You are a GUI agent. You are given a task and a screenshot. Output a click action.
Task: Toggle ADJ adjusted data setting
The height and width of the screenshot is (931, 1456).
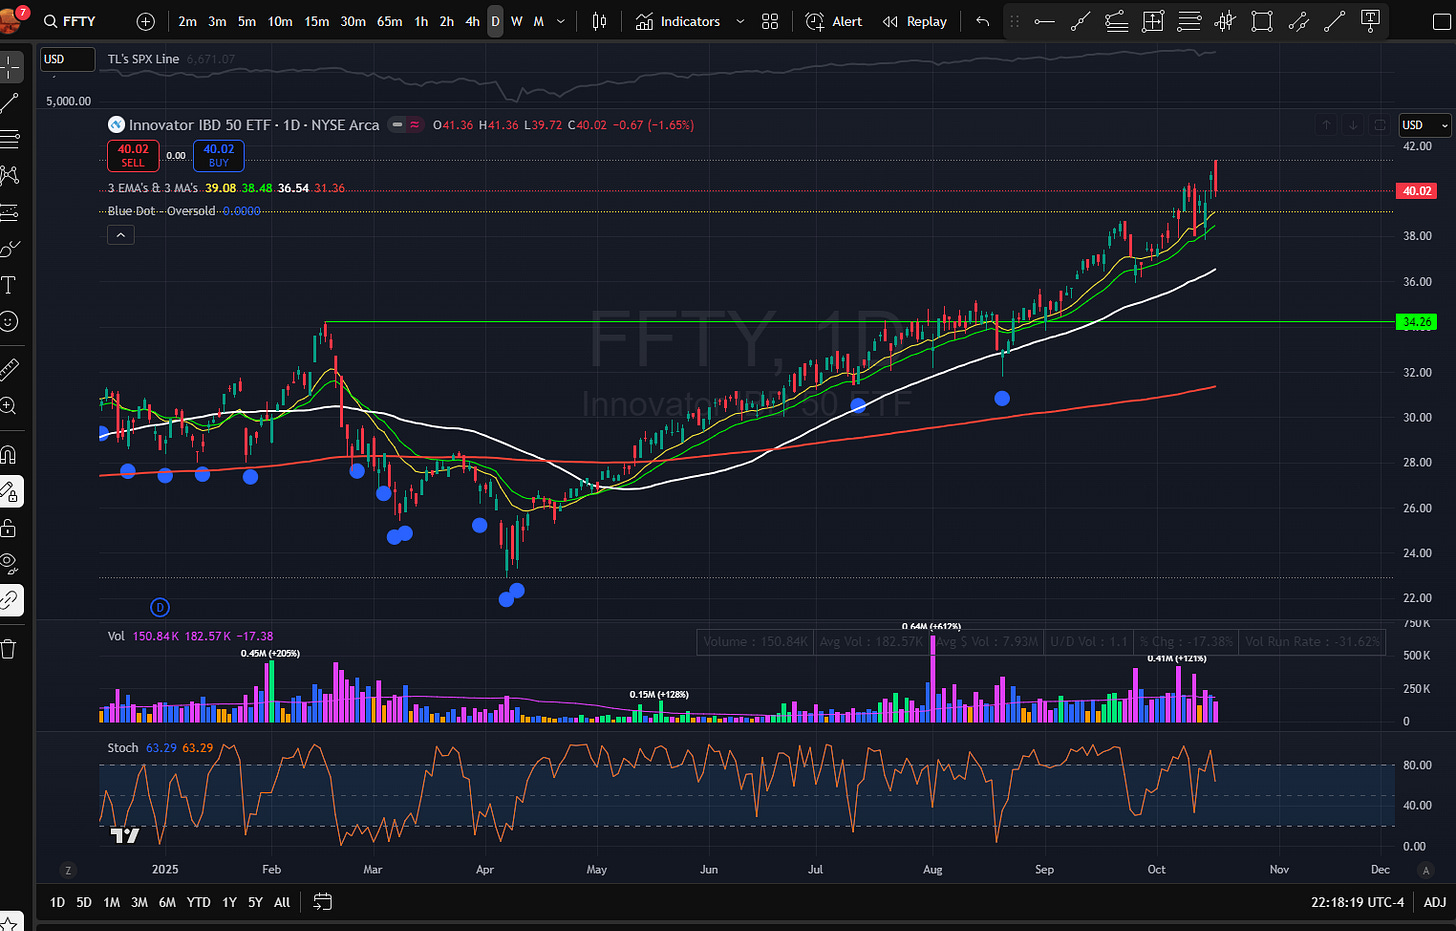pos(1436,902)
